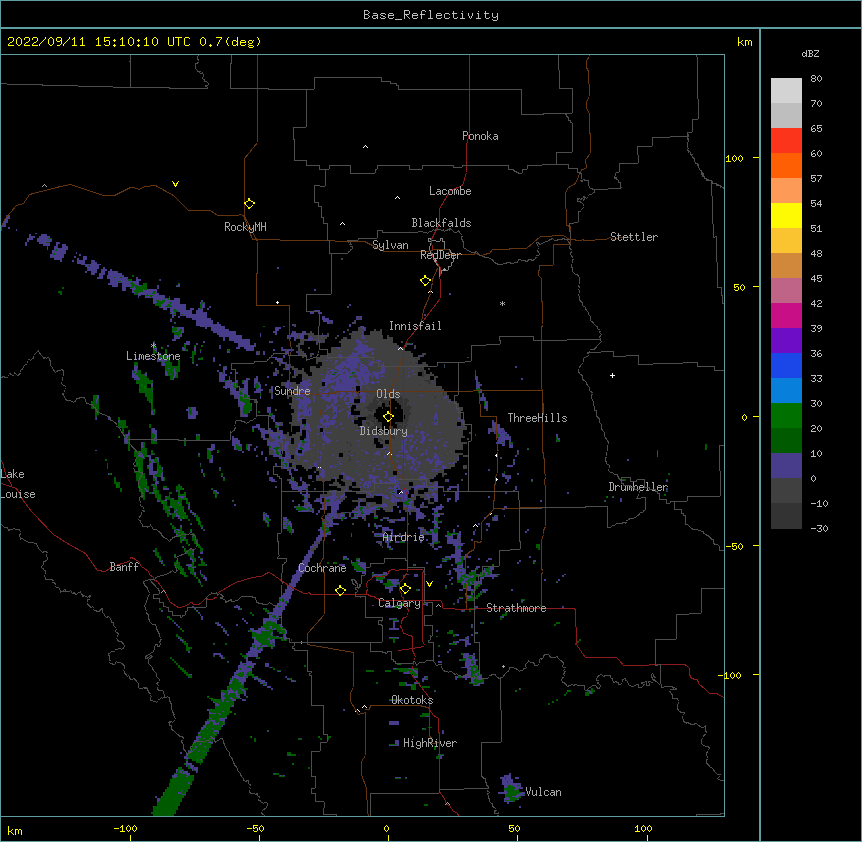Click the Drumheller label

pyautogui.click(x=638, y=487)
